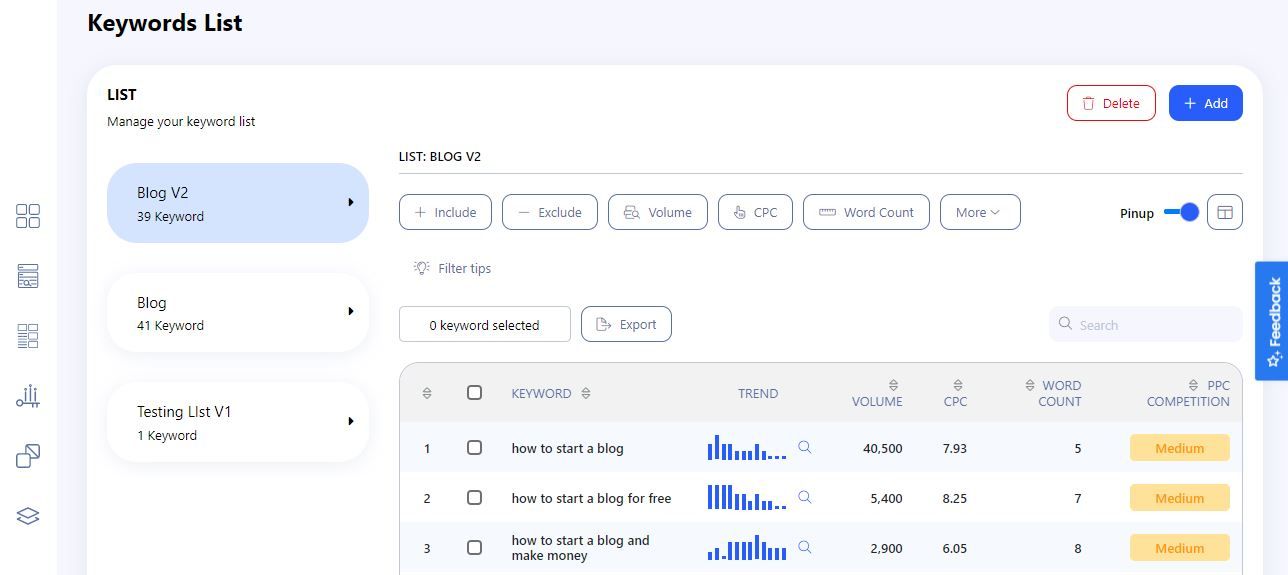Screen dimensions: 1288x575
Task: Open the copy squares sidebar icon
Action: (x=28, y=456)
